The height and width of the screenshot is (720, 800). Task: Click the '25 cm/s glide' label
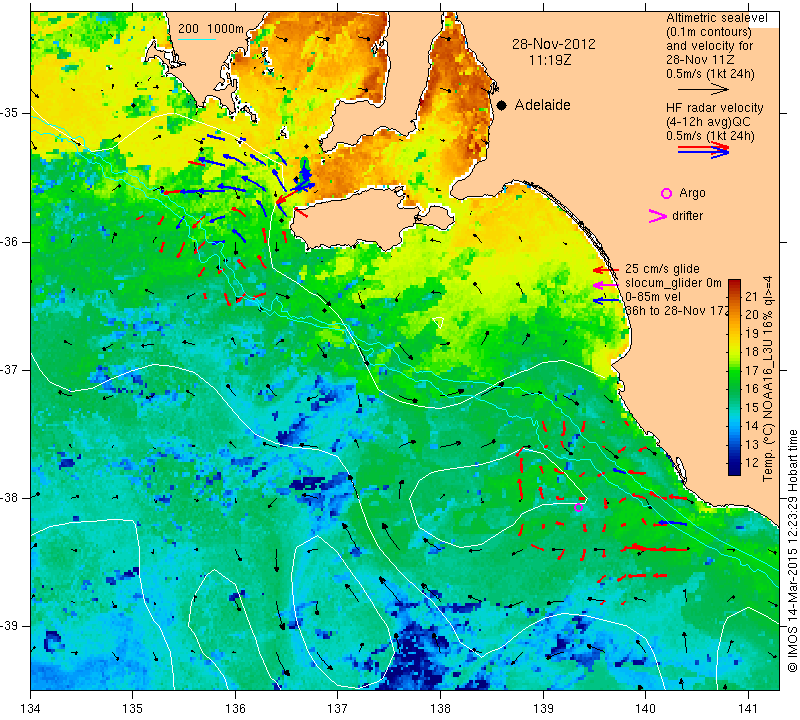(x=662, y=269)
